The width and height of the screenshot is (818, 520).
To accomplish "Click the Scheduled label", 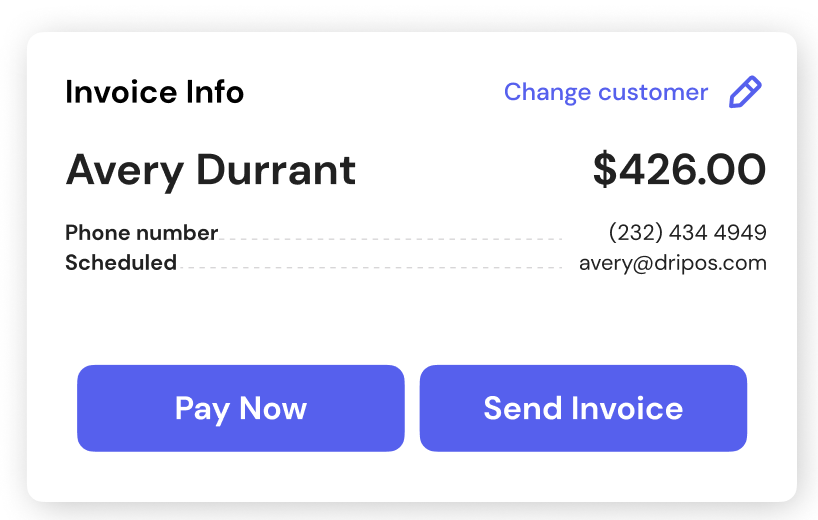I will point(121,263).
